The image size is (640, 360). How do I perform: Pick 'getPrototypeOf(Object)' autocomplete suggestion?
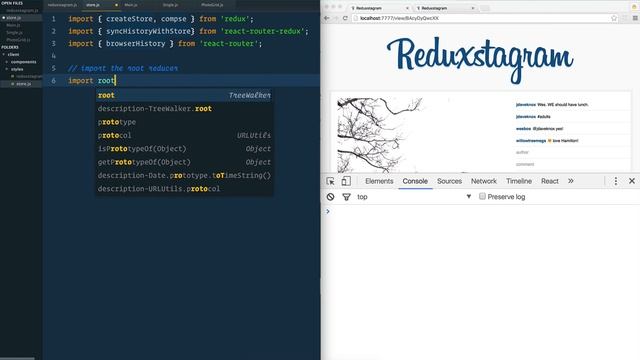tap(184, 162)
